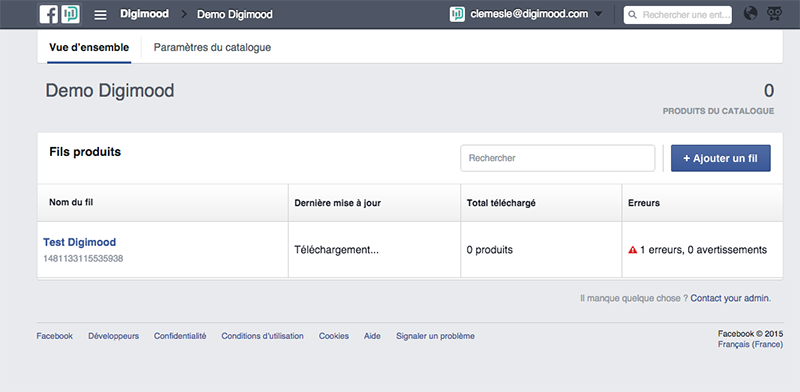Click the 'Fils produits' heading
The image size is (800, 392).
85,152
